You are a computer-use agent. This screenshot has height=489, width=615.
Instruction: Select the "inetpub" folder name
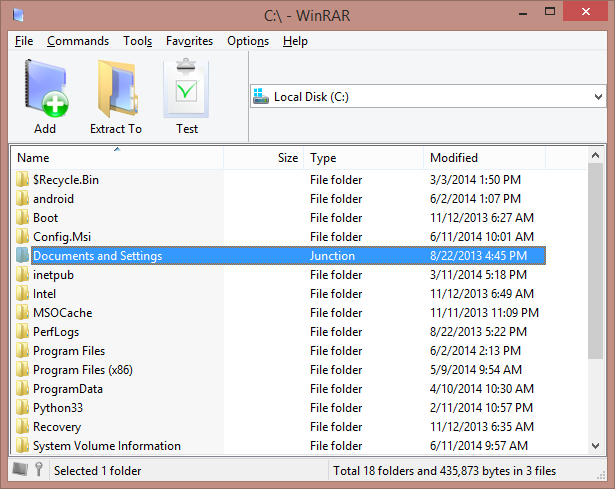point(53,275)
